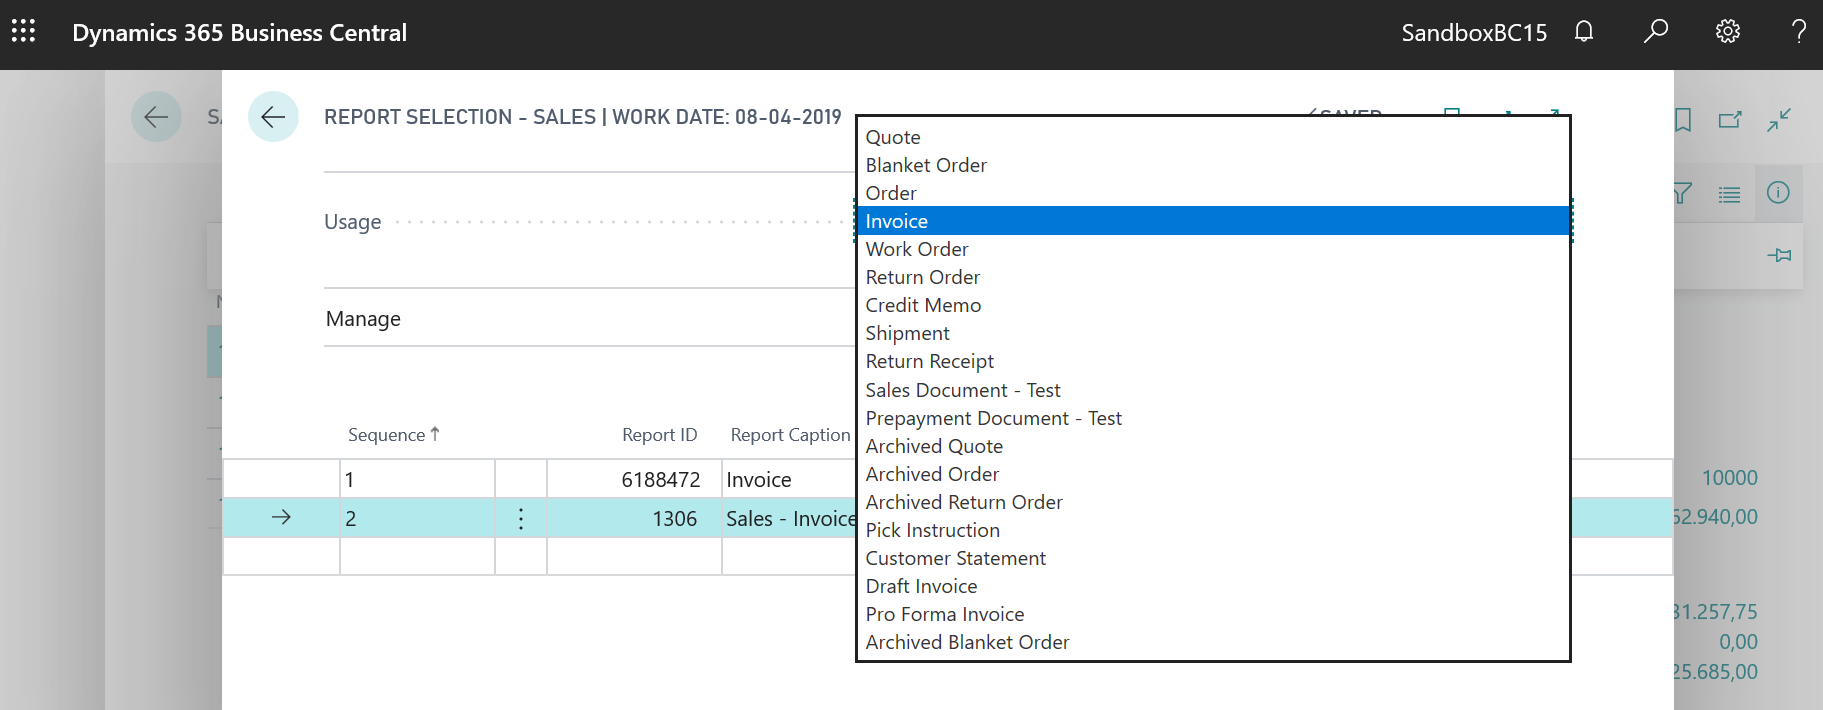This screenshot has height=710, width=1823.
Task: Select Archived Return Order
Action: 1213,502
